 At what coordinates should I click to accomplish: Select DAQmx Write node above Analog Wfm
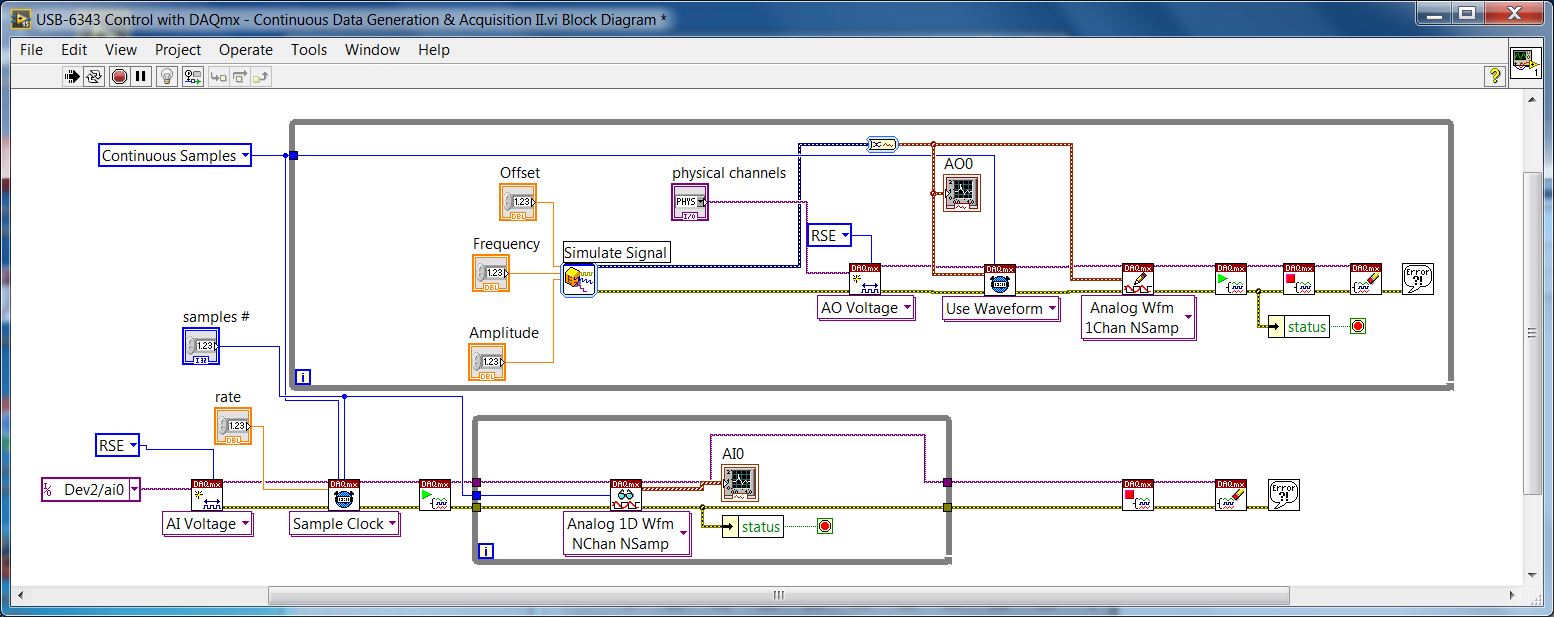(x=1138, y=279)
